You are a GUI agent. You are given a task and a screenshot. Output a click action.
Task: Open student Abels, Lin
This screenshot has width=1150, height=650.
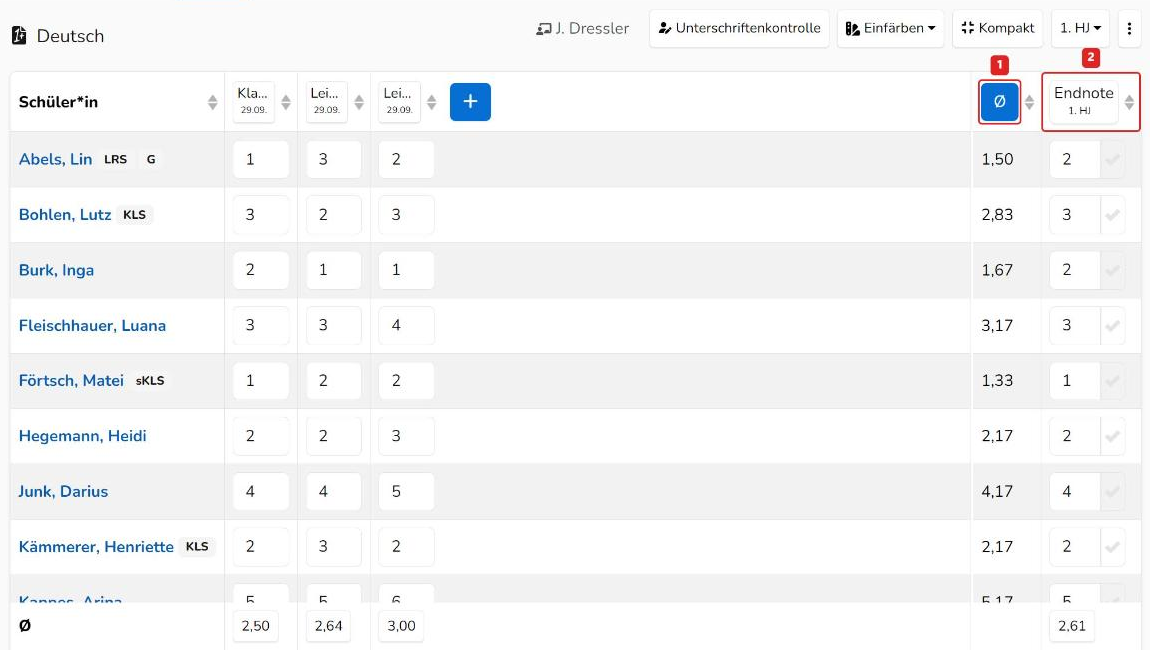(x=56, y=159)
